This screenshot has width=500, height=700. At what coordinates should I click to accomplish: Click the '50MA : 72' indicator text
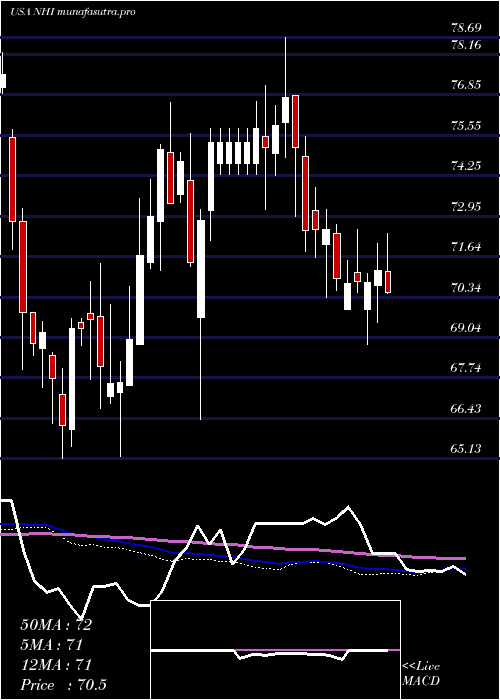point(56,625)
